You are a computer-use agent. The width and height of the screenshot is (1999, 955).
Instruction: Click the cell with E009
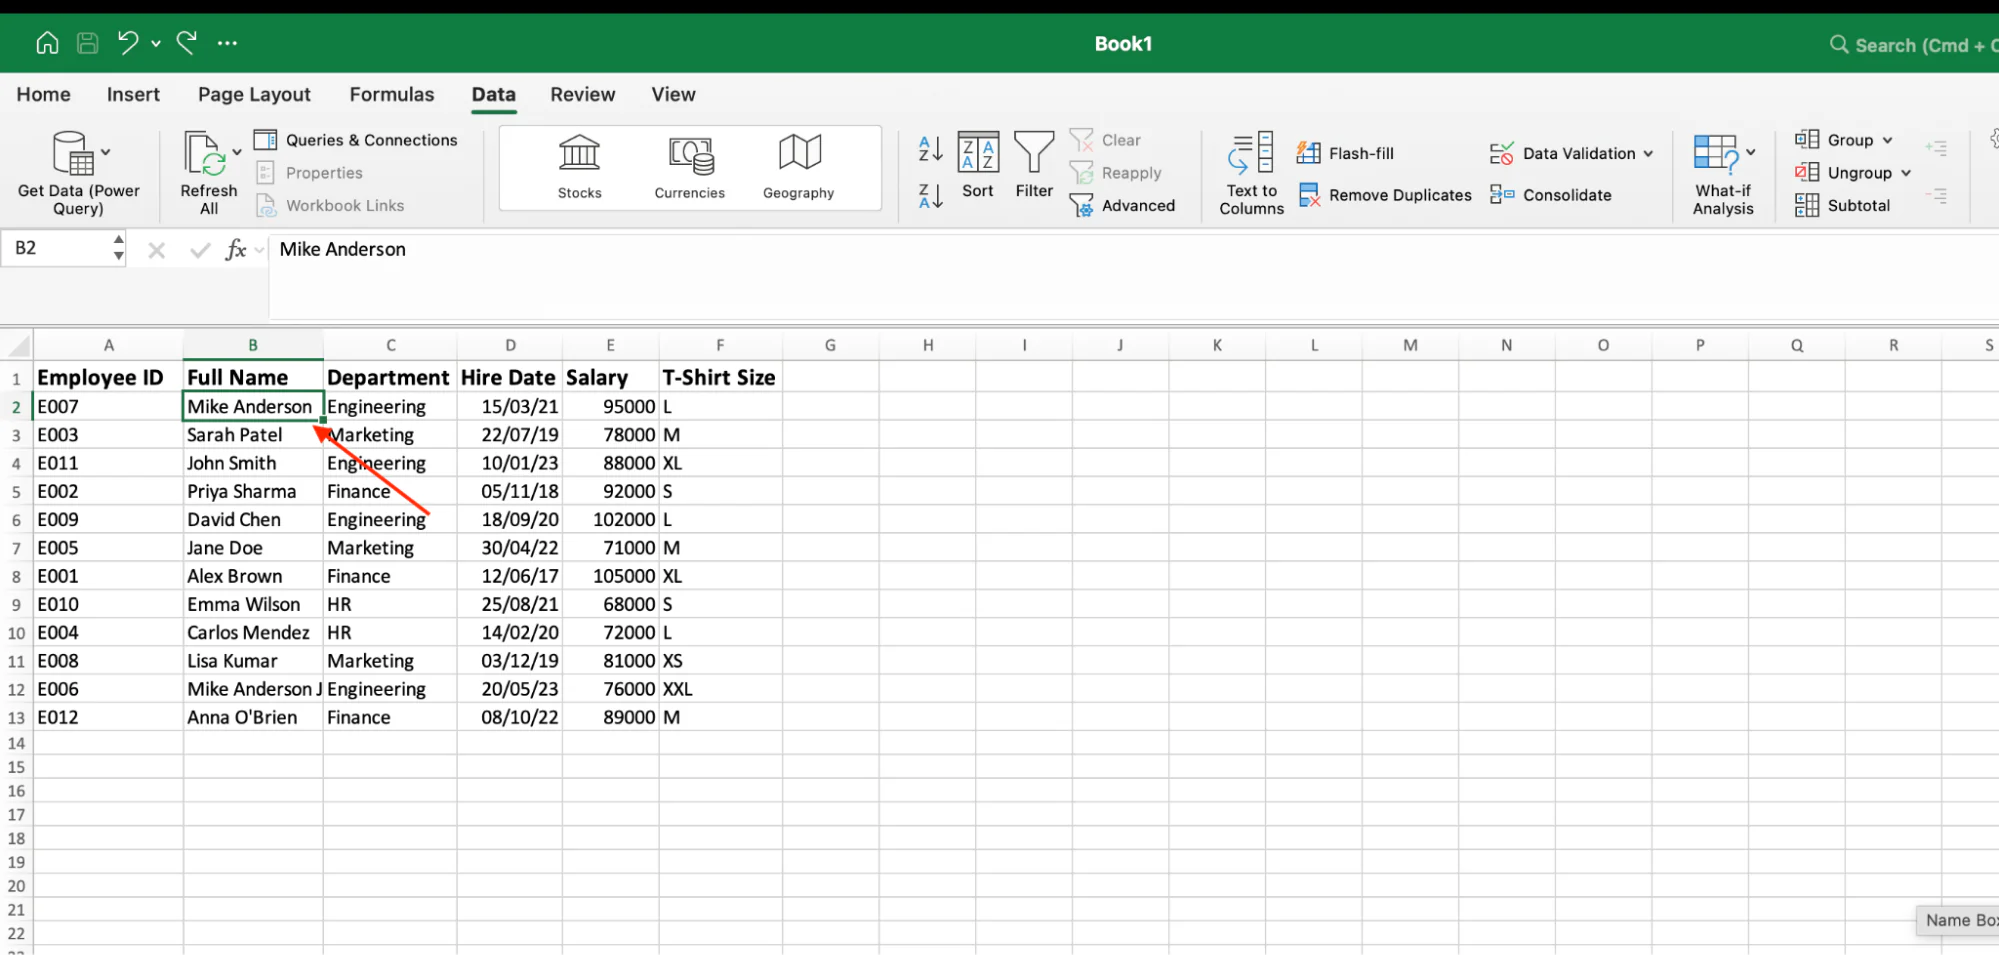point(108,519)
